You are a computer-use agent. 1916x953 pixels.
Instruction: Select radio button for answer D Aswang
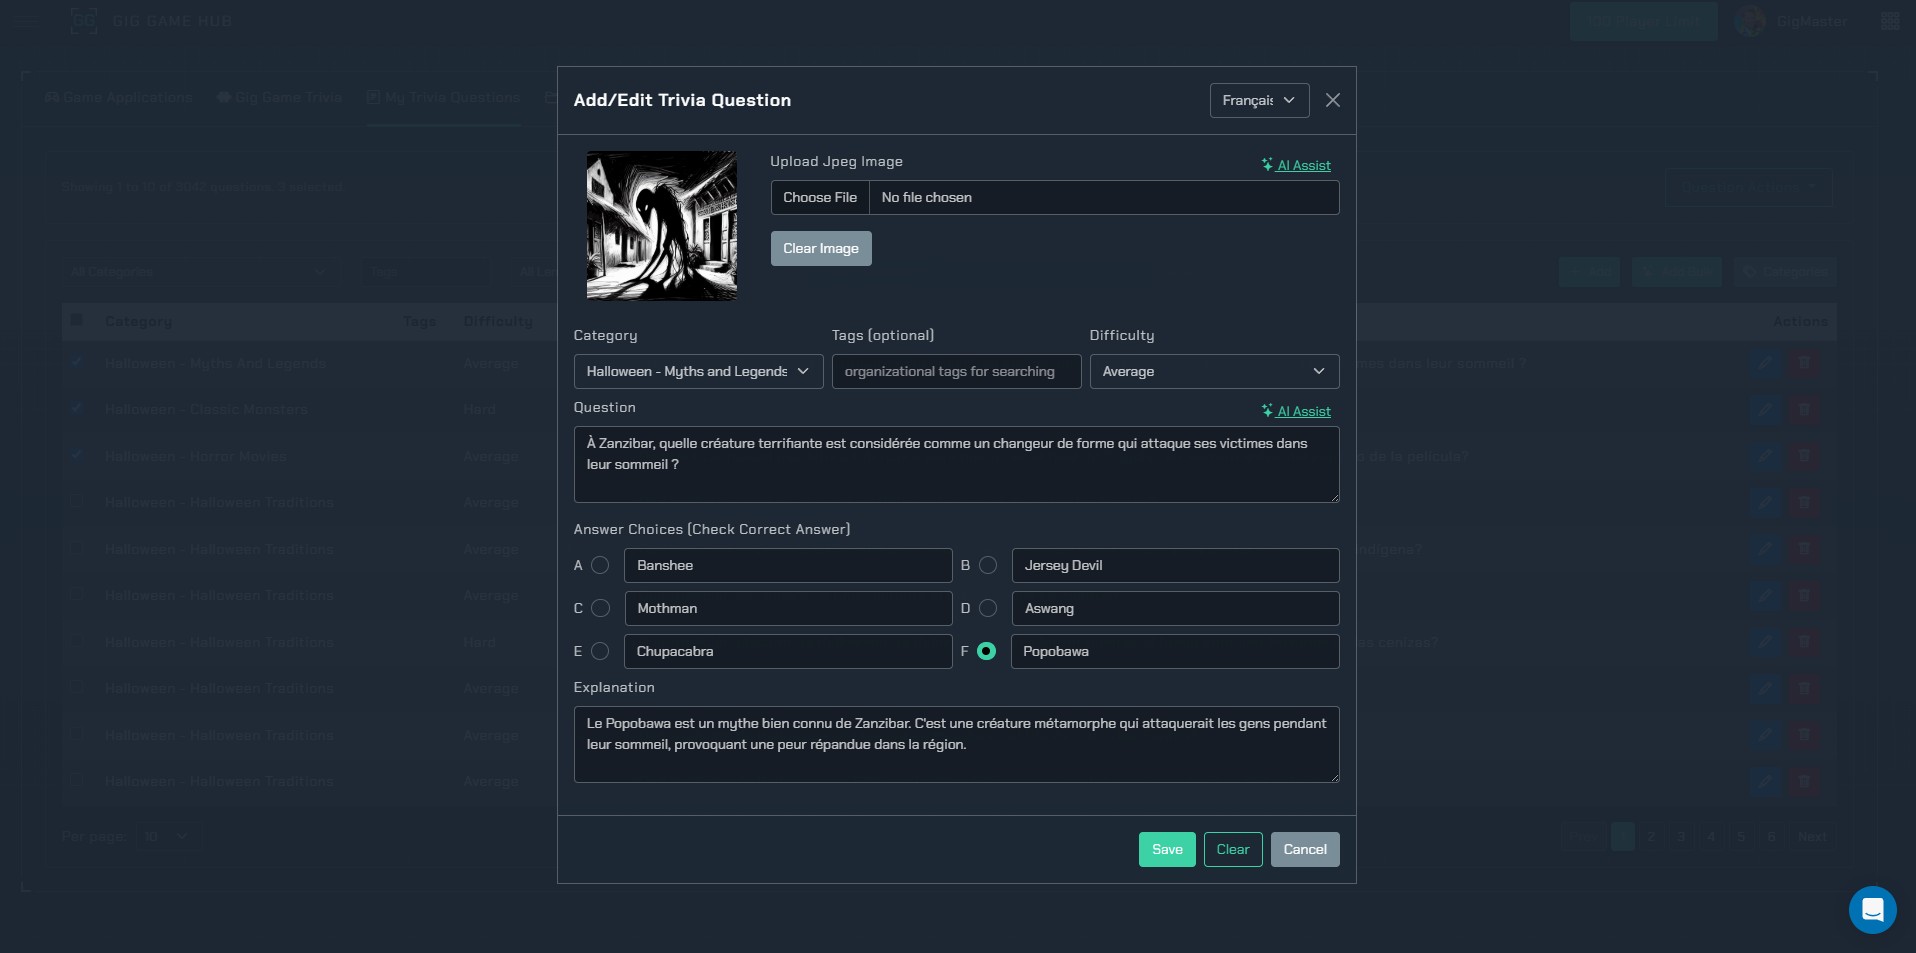click(x=988, y=609)
